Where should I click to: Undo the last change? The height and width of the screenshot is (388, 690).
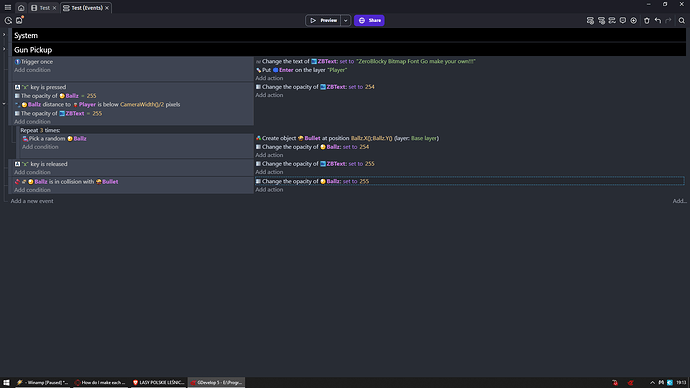click(x=657, y=20)
